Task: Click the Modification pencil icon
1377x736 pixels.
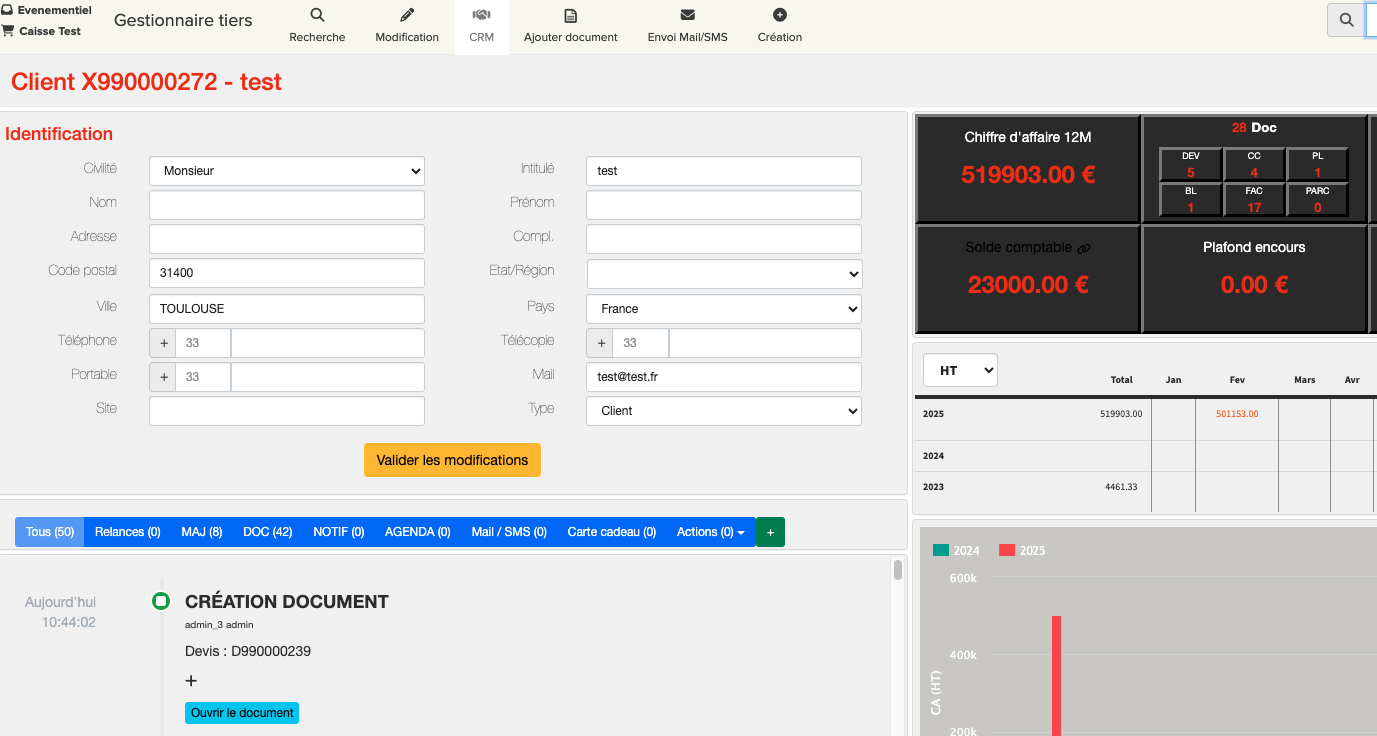Action: pos(407,15)
